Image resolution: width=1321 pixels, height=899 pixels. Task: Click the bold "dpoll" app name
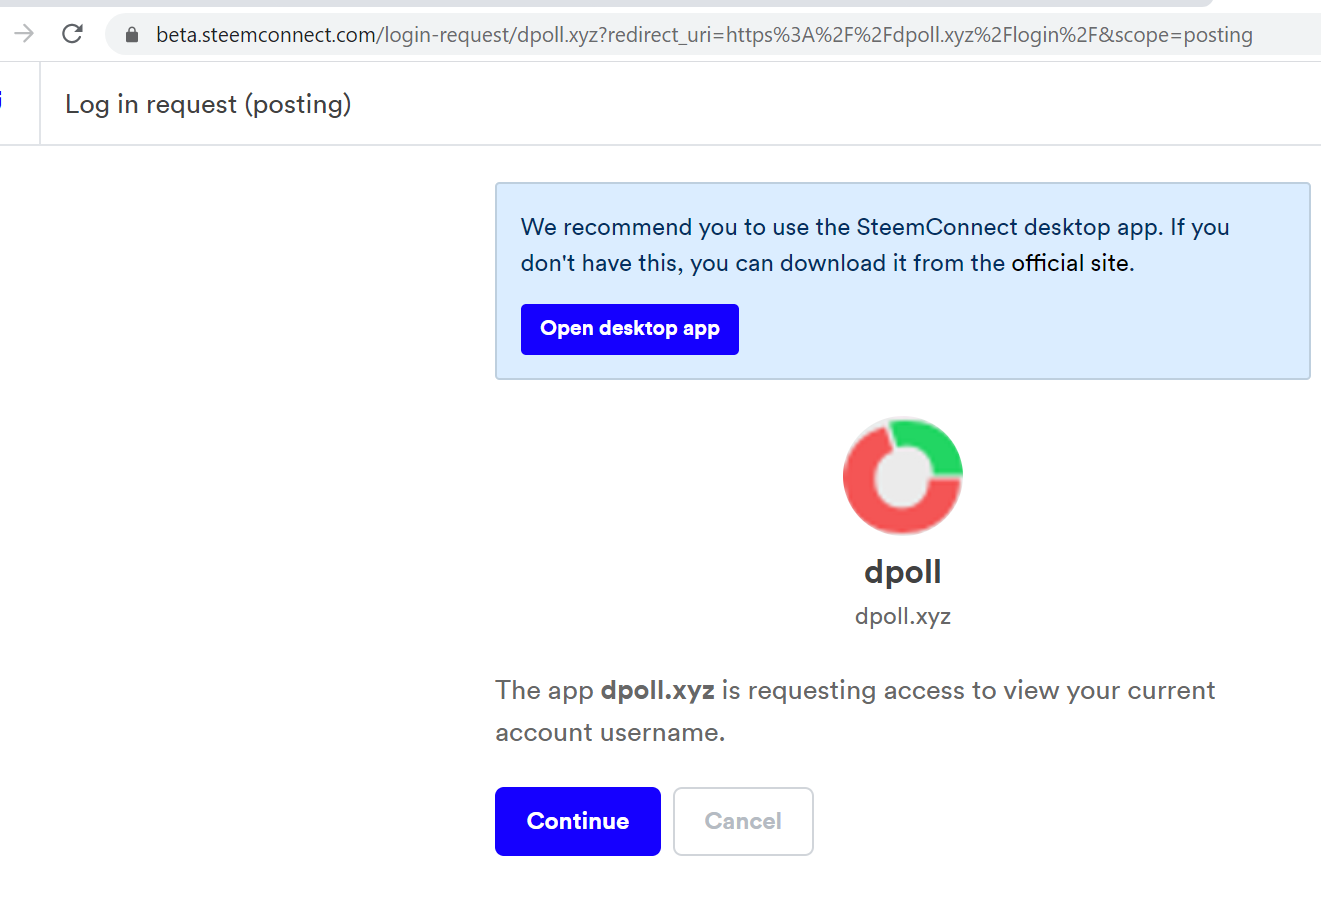pos(903,572)
